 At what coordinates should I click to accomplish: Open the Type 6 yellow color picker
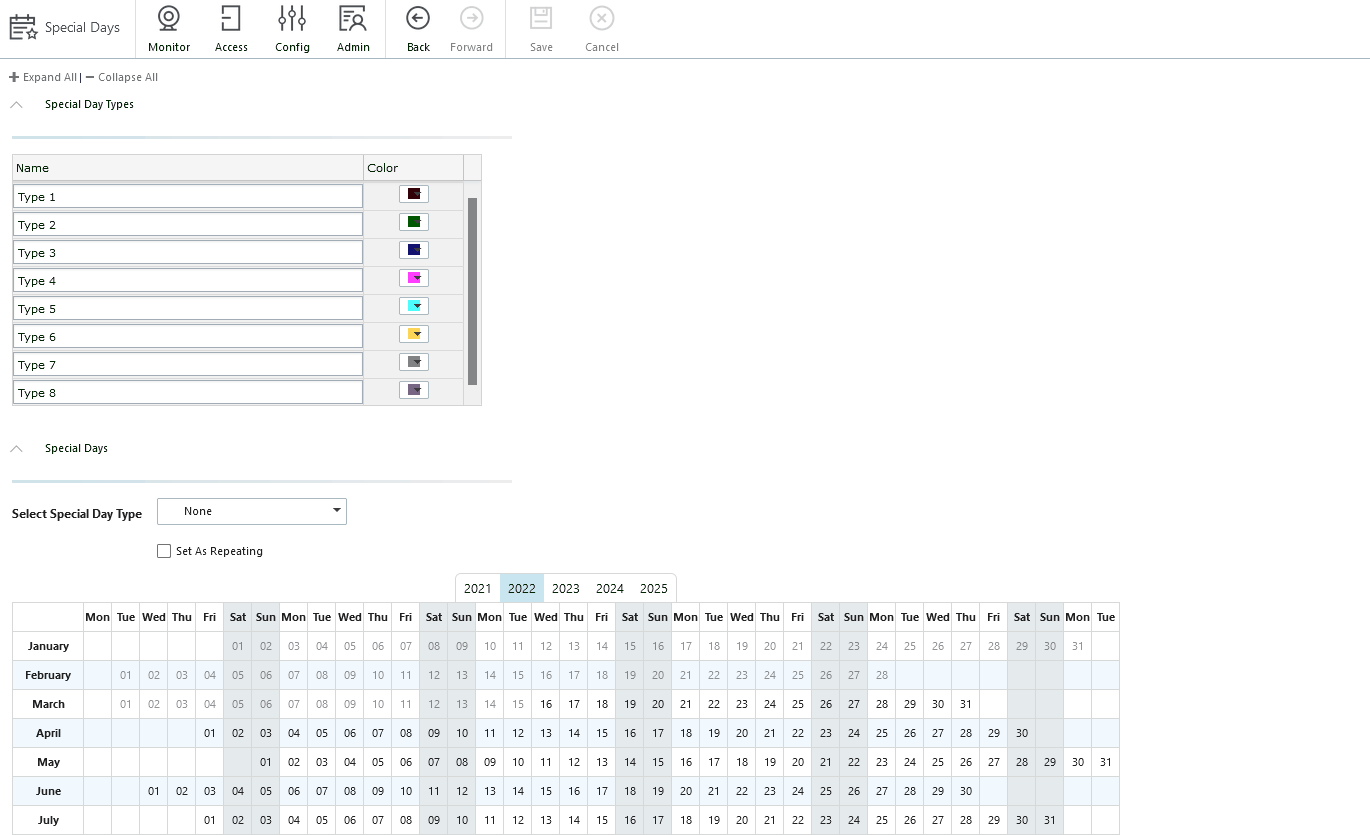pos(414,334)
